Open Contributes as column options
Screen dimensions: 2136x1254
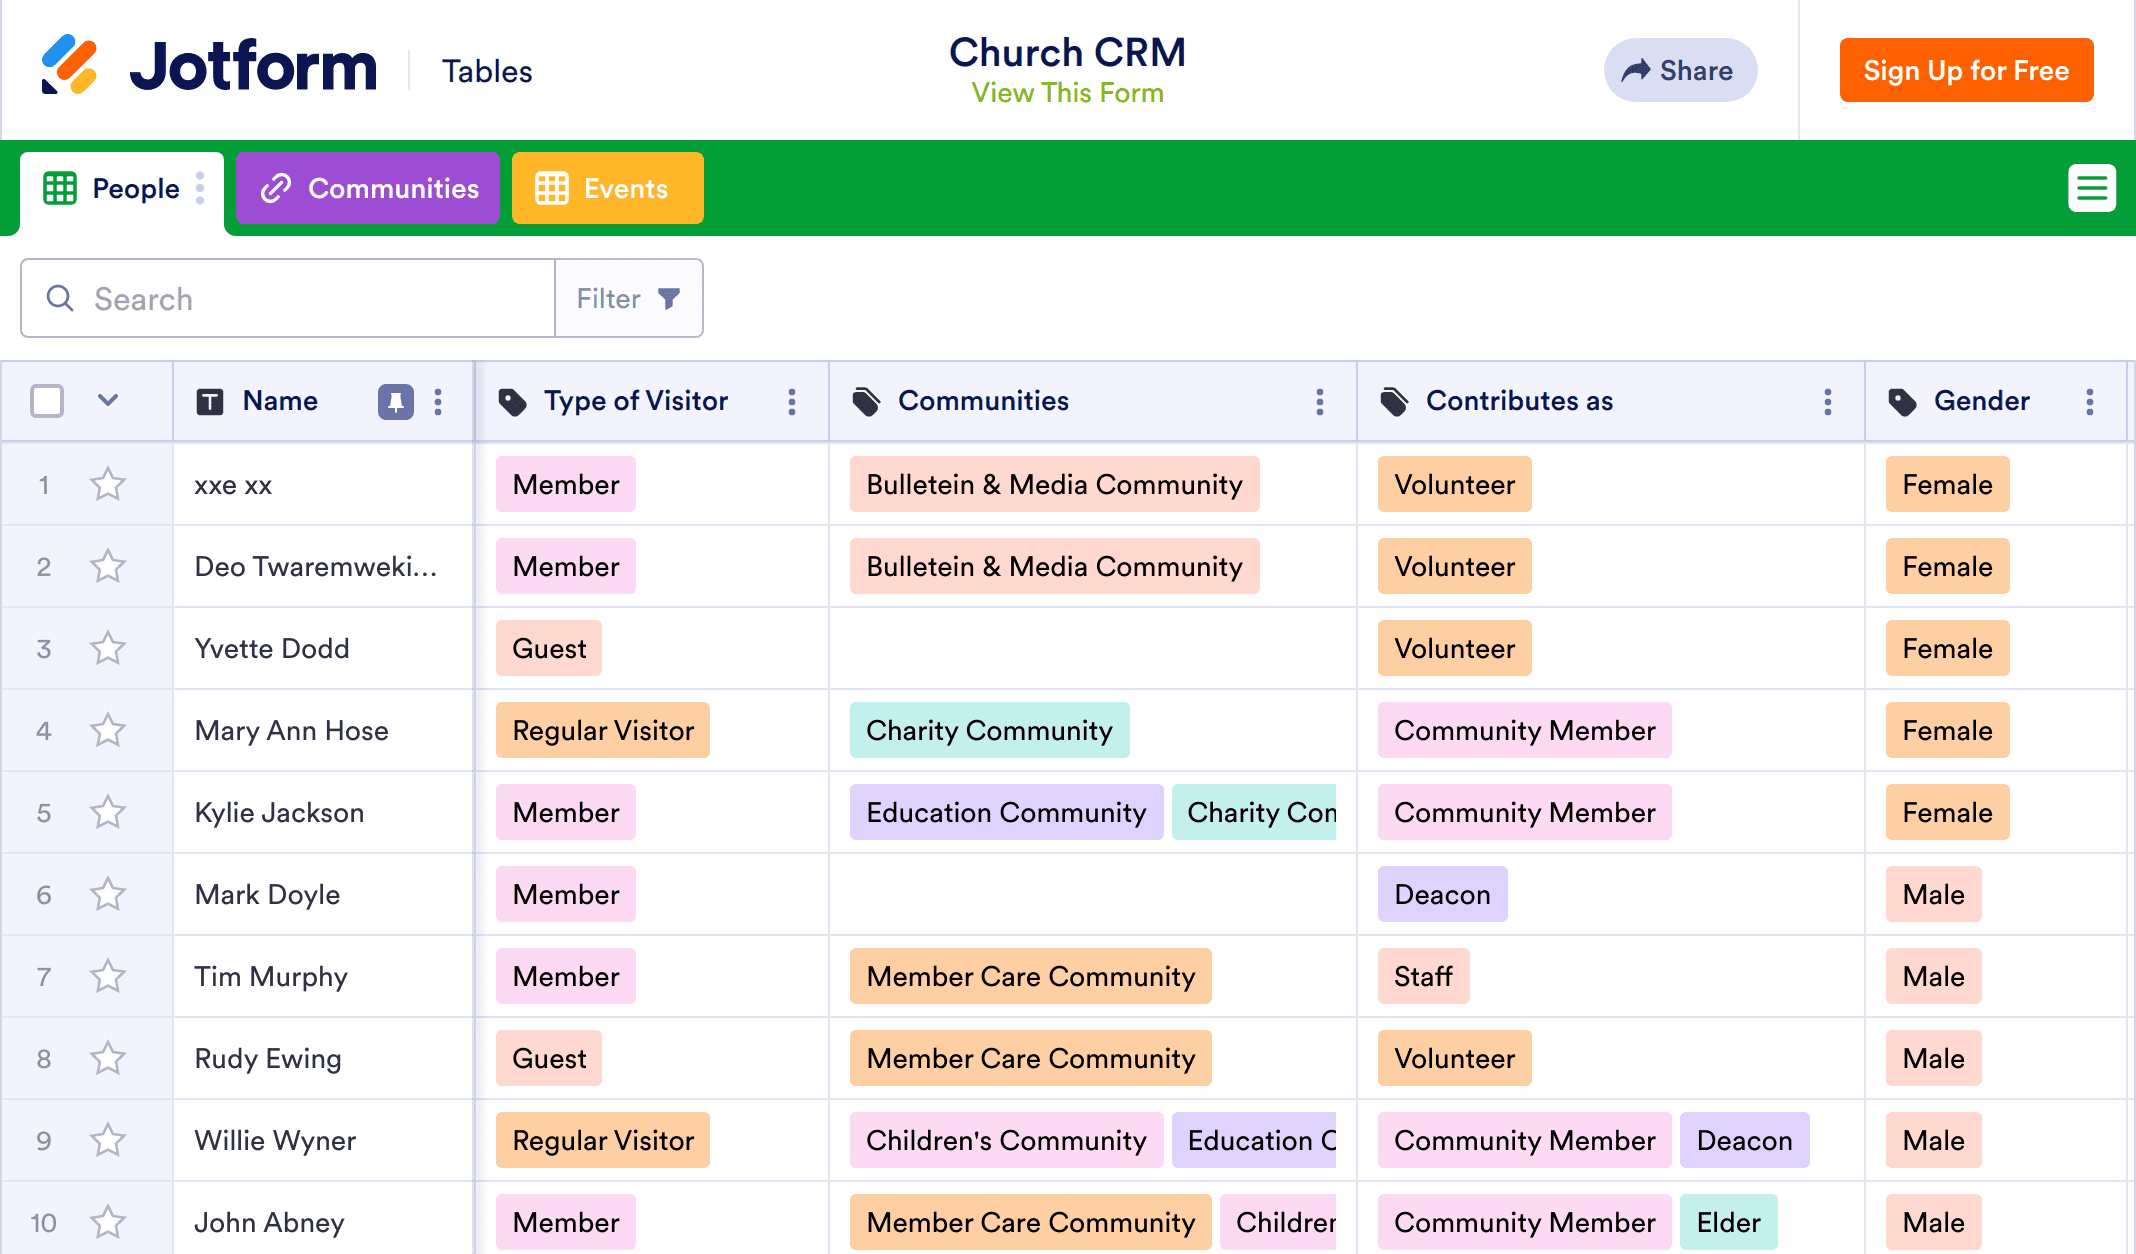(1827, 402)
